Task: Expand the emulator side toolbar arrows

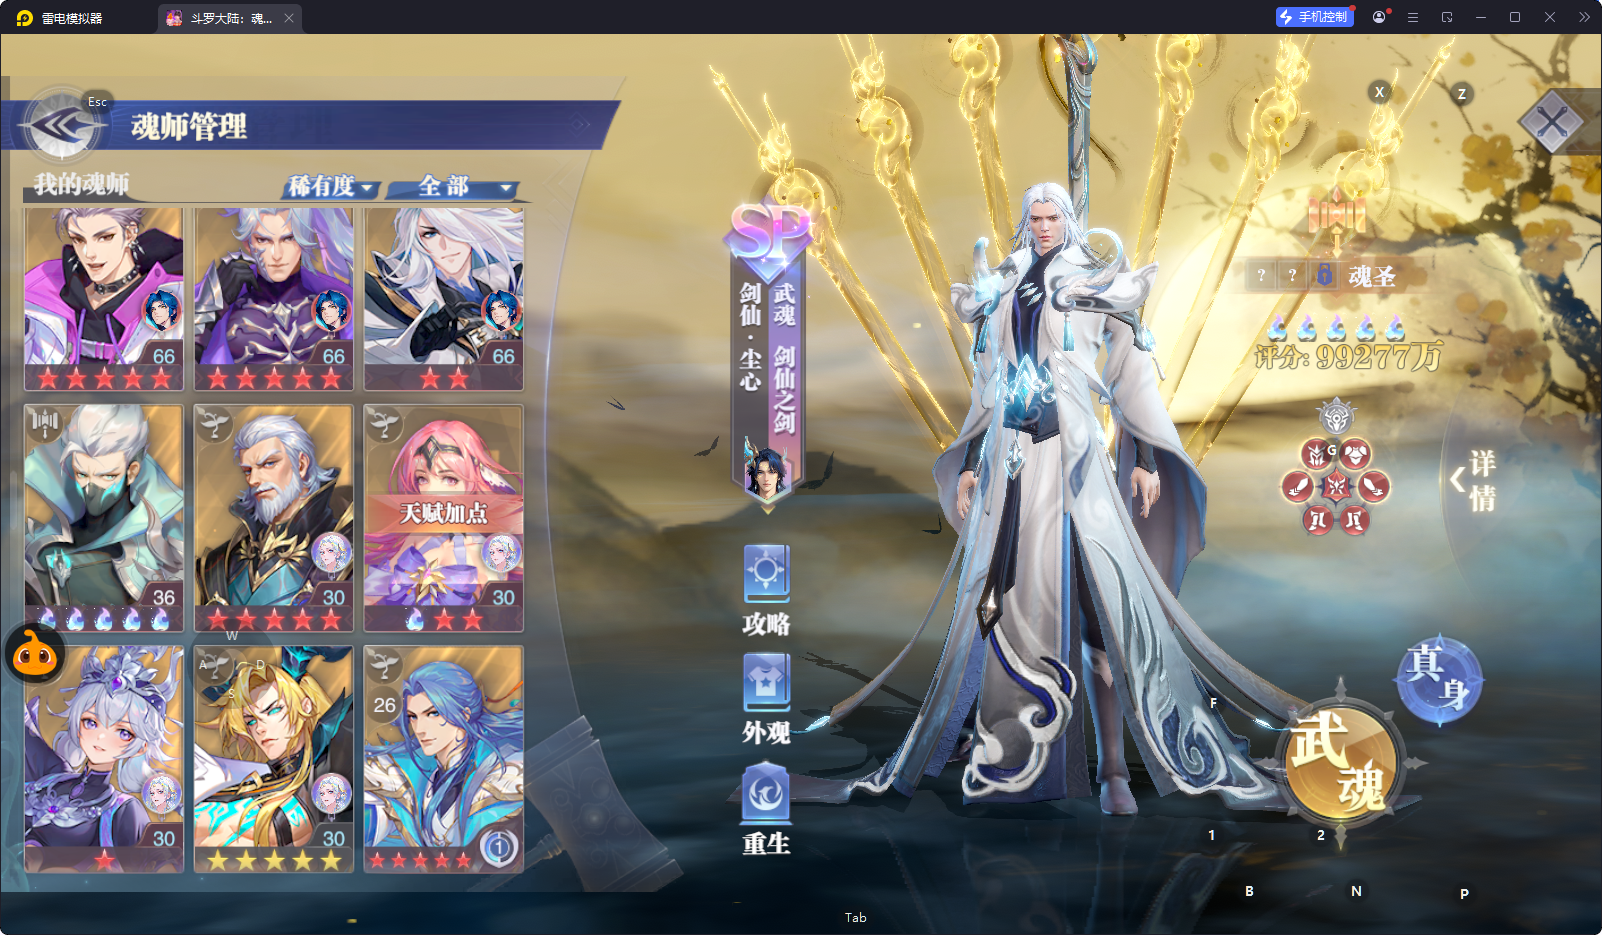Action: point(1584,17)
